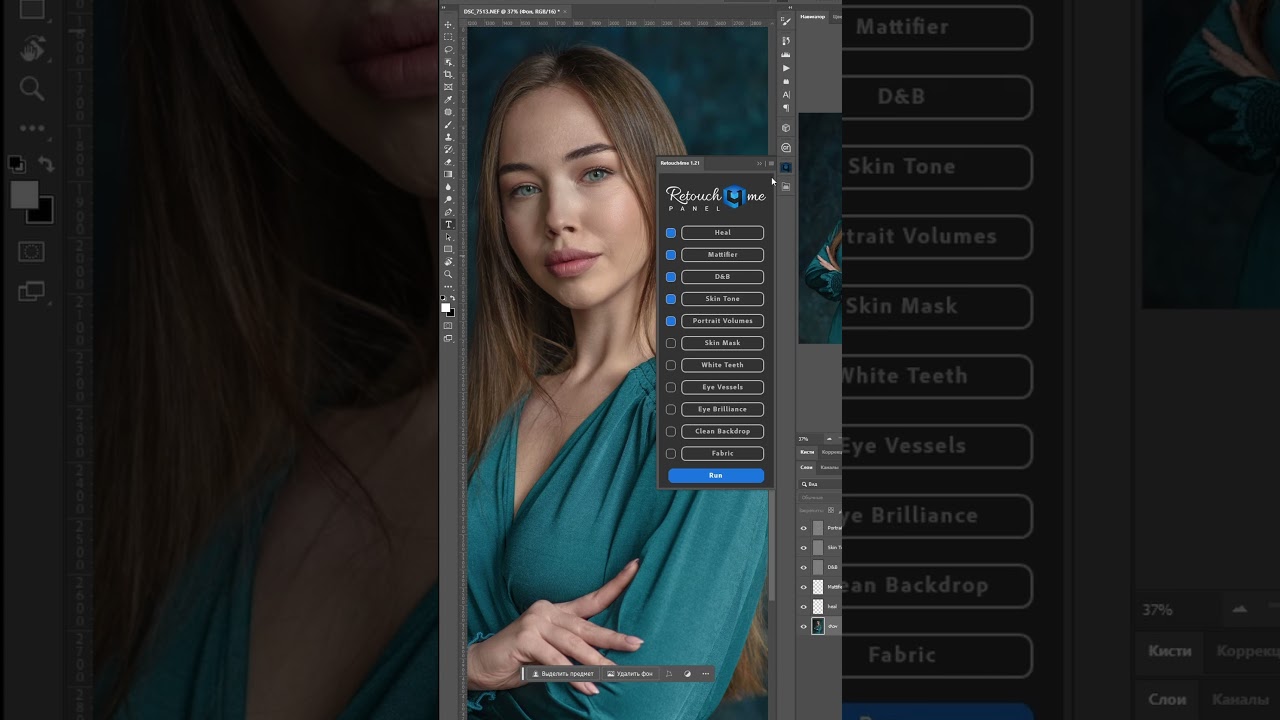
Task: Open the DSC_7513.NEF document tab
Action: coord(514,11)
